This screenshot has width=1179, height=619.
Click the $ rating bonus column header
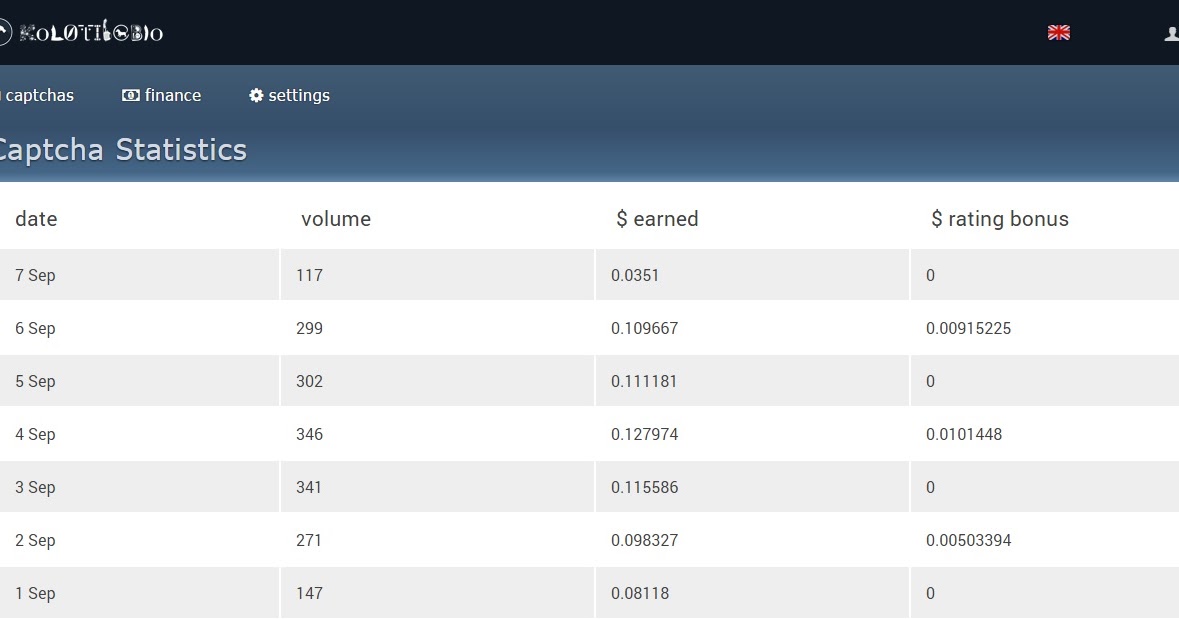coord(999,219)
